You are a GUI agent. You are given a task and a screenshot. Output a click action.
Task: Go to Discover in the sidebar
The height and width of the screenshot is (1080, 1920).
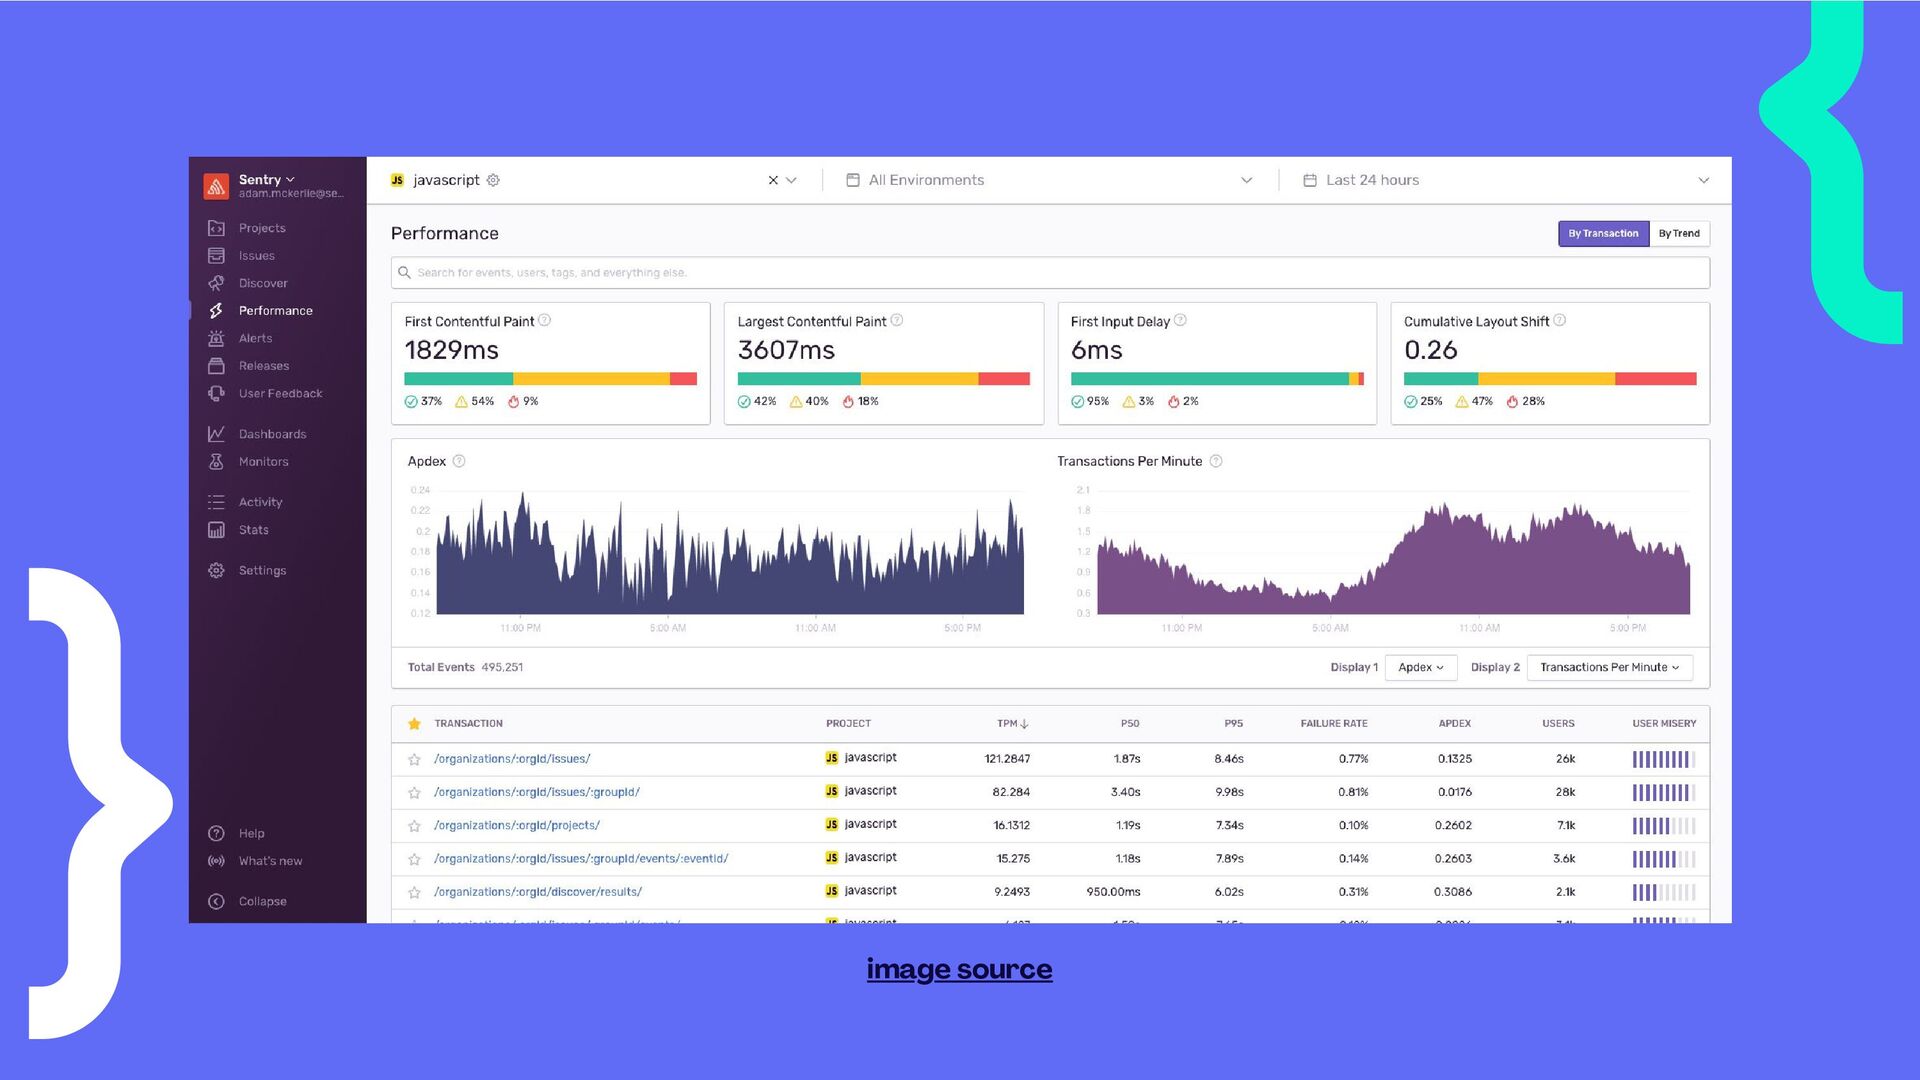[263, 283]
